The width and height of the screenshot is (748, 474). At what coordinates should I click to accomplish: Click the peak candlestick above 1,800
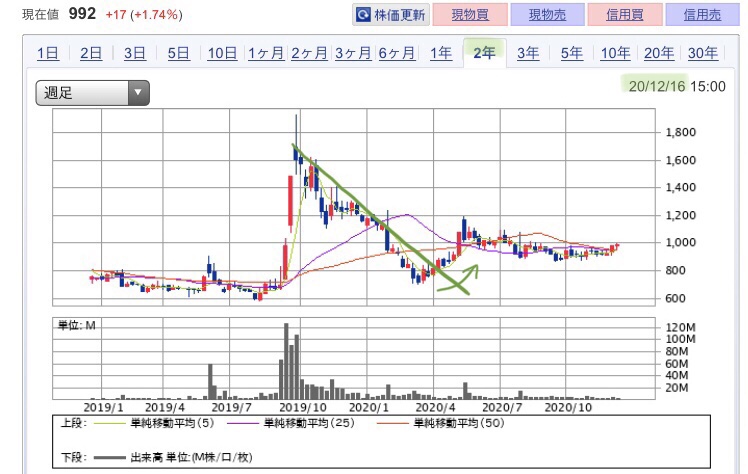(296, 143)
